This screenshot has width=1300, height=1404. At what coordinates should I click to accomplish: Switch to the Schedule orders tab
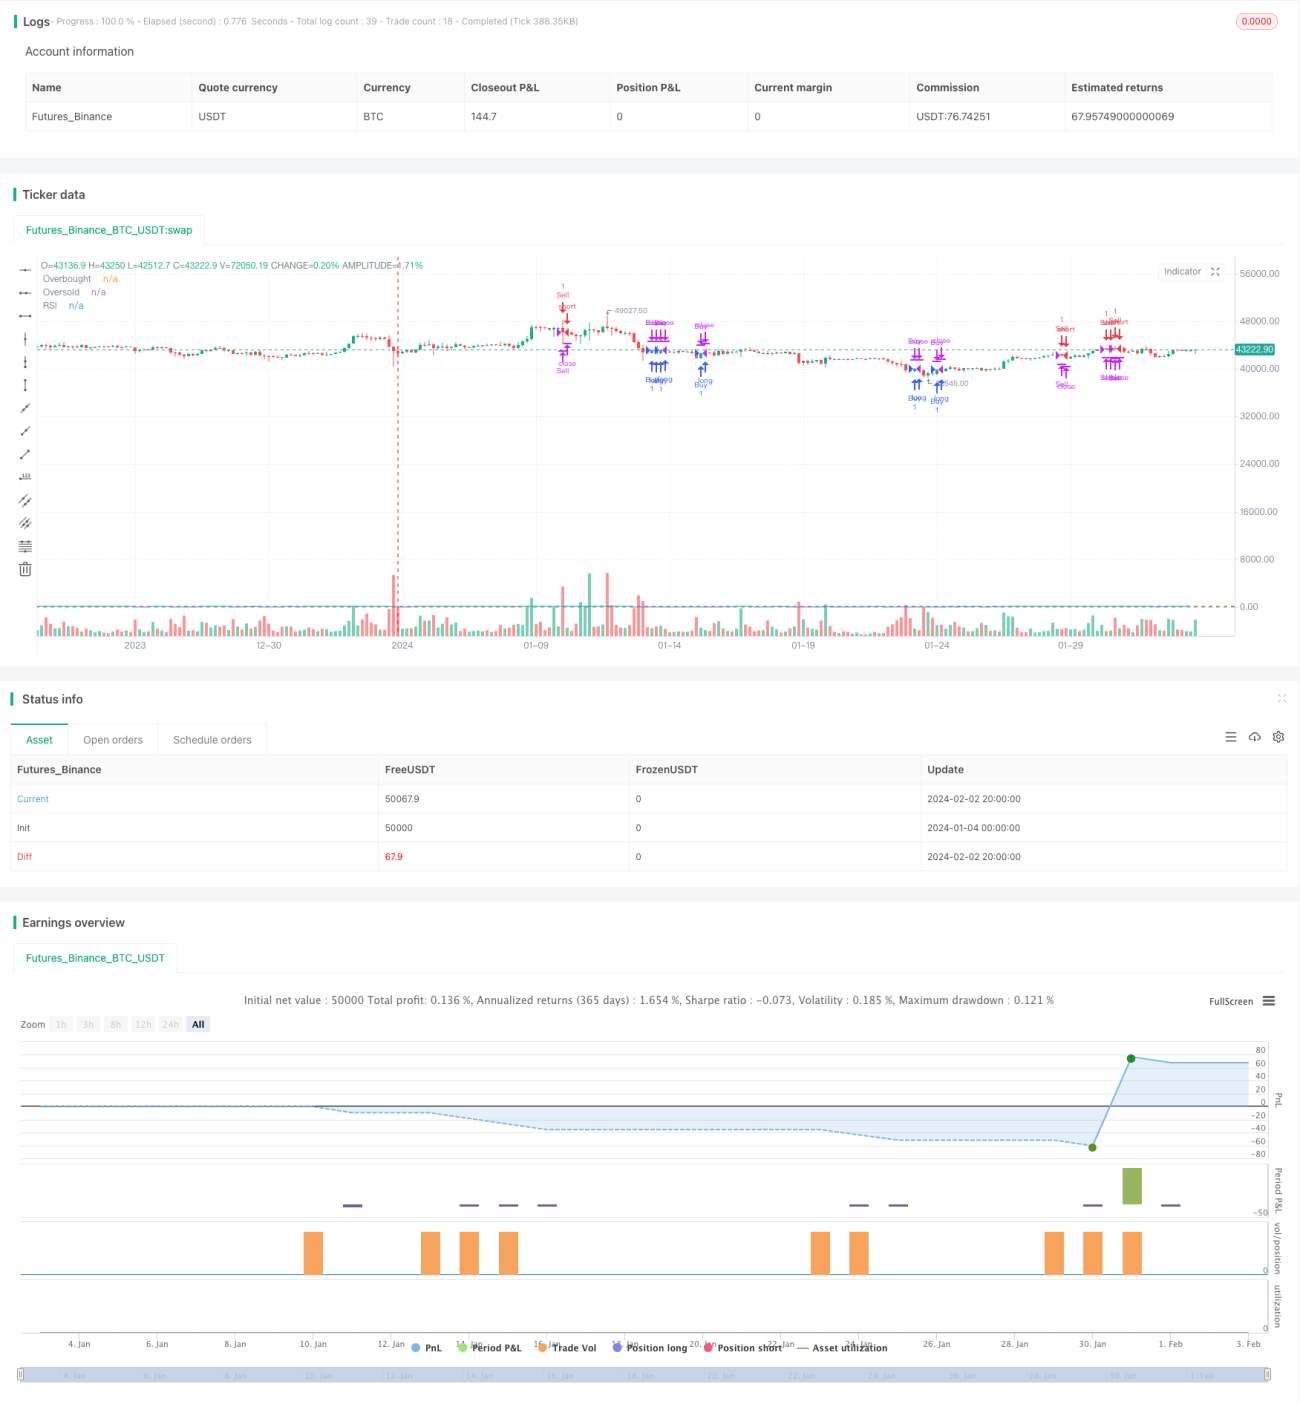(212, 740)
